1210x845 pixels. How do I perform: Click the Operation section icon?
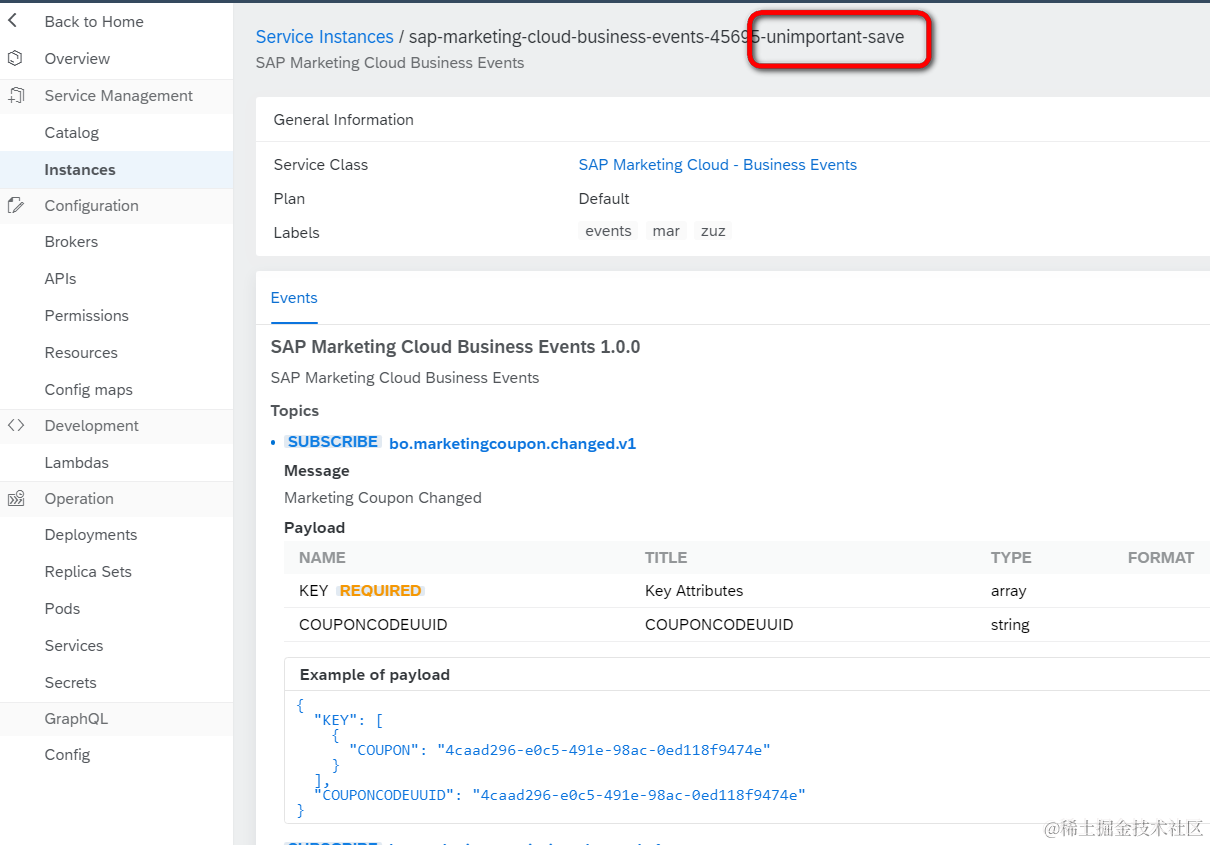[x=15, y=498]
